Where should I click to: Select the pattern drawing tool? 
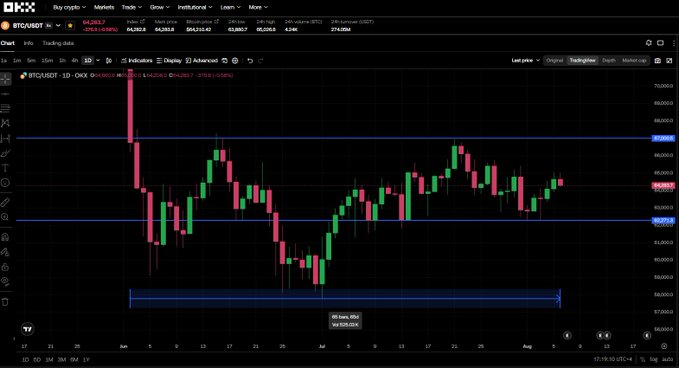[x=5, y=123]
